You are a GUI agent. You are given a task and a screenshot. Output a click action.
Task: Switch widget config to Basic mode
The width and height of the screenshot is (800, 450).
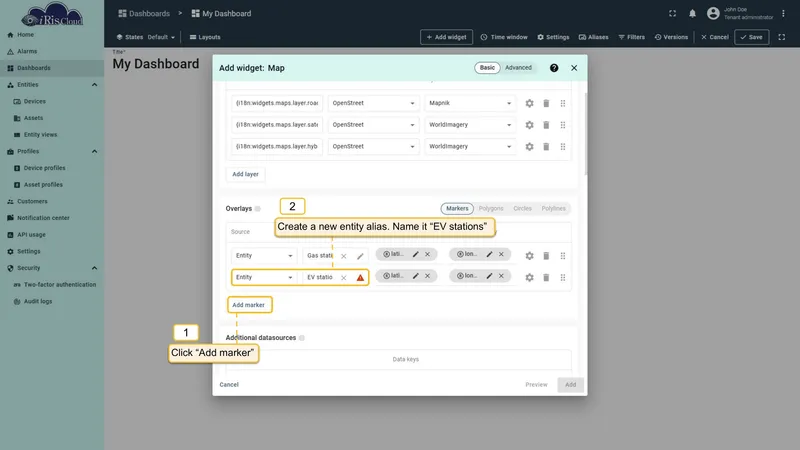point(487,68)
